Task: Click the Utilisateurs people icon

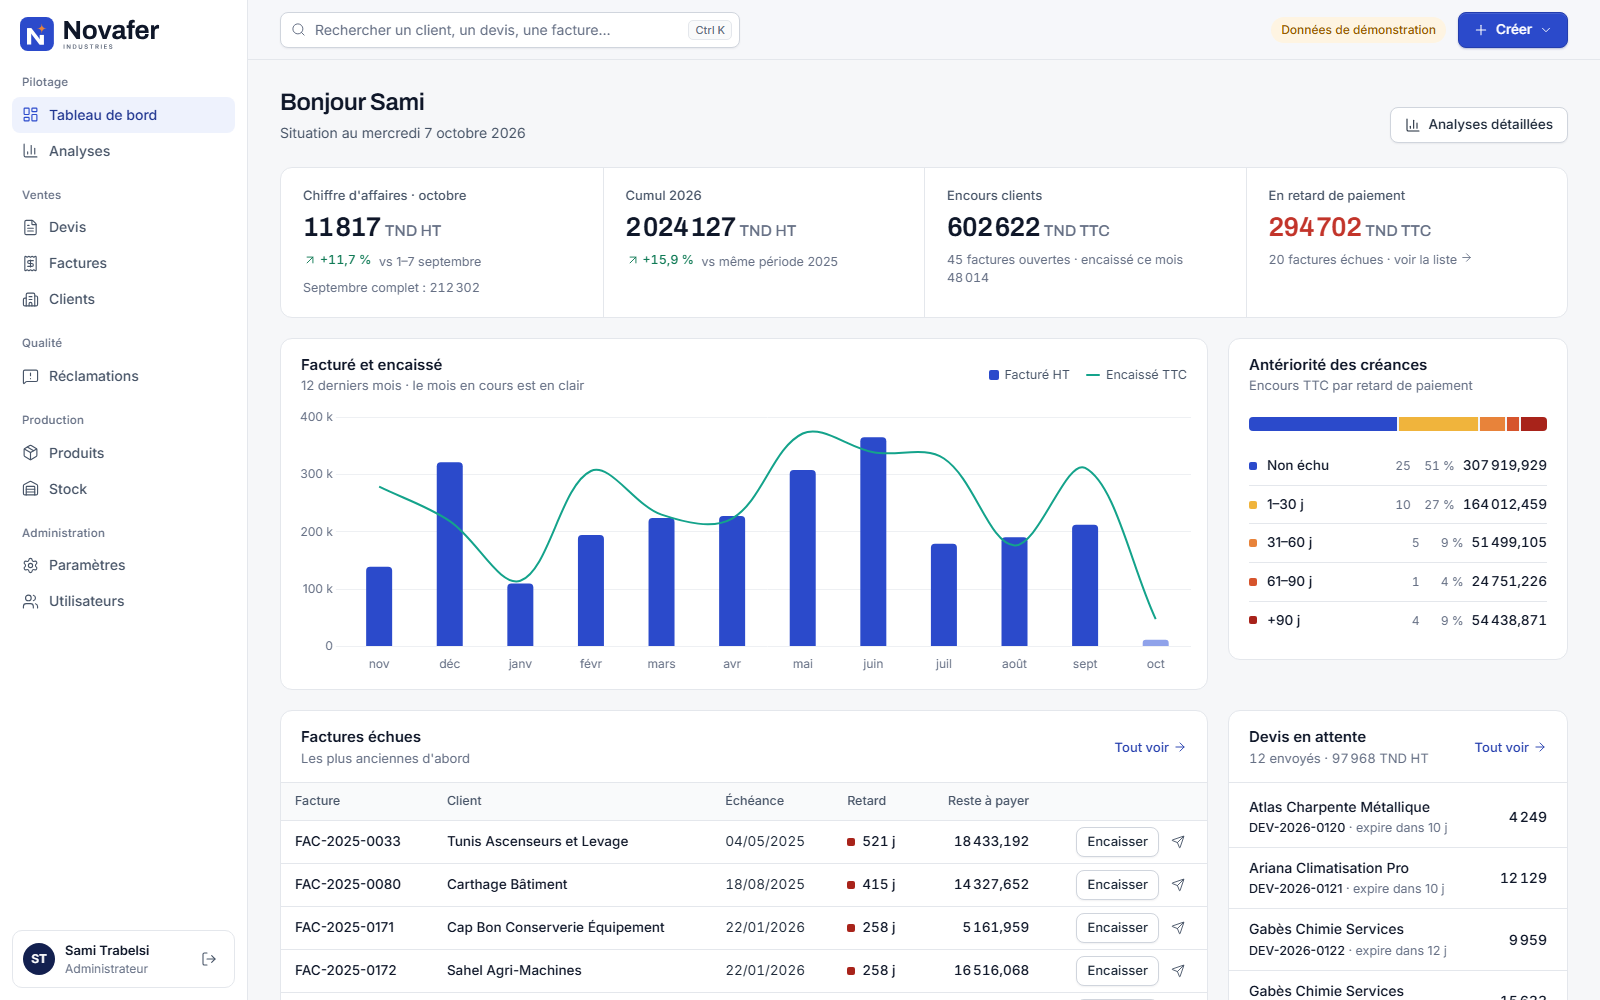Action: pyautogui.click(x=31, y=601)
